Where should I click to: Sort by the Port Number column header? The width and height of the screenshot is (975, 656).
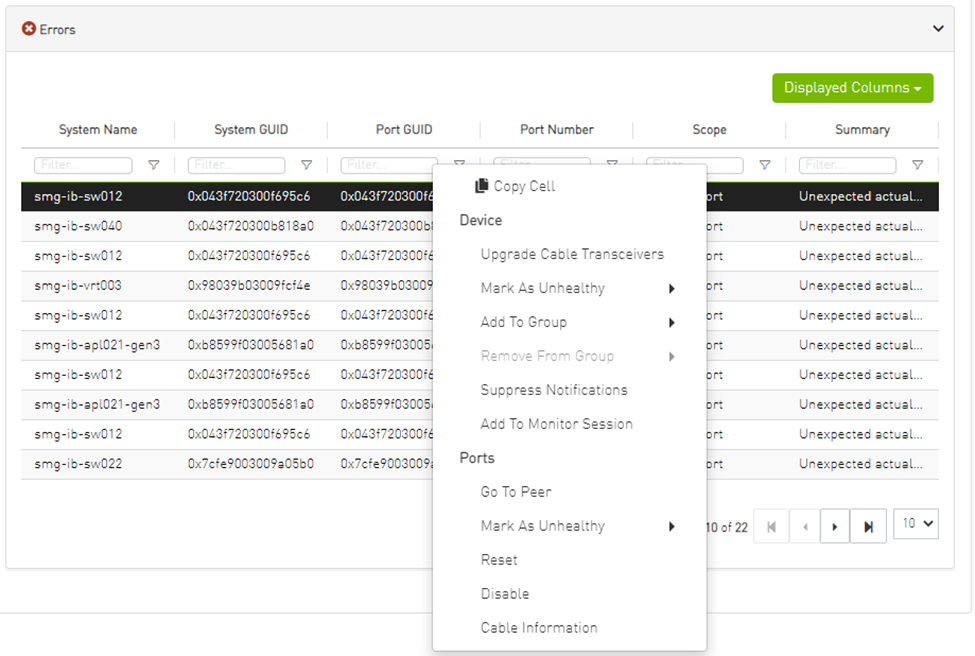[556, 130]
